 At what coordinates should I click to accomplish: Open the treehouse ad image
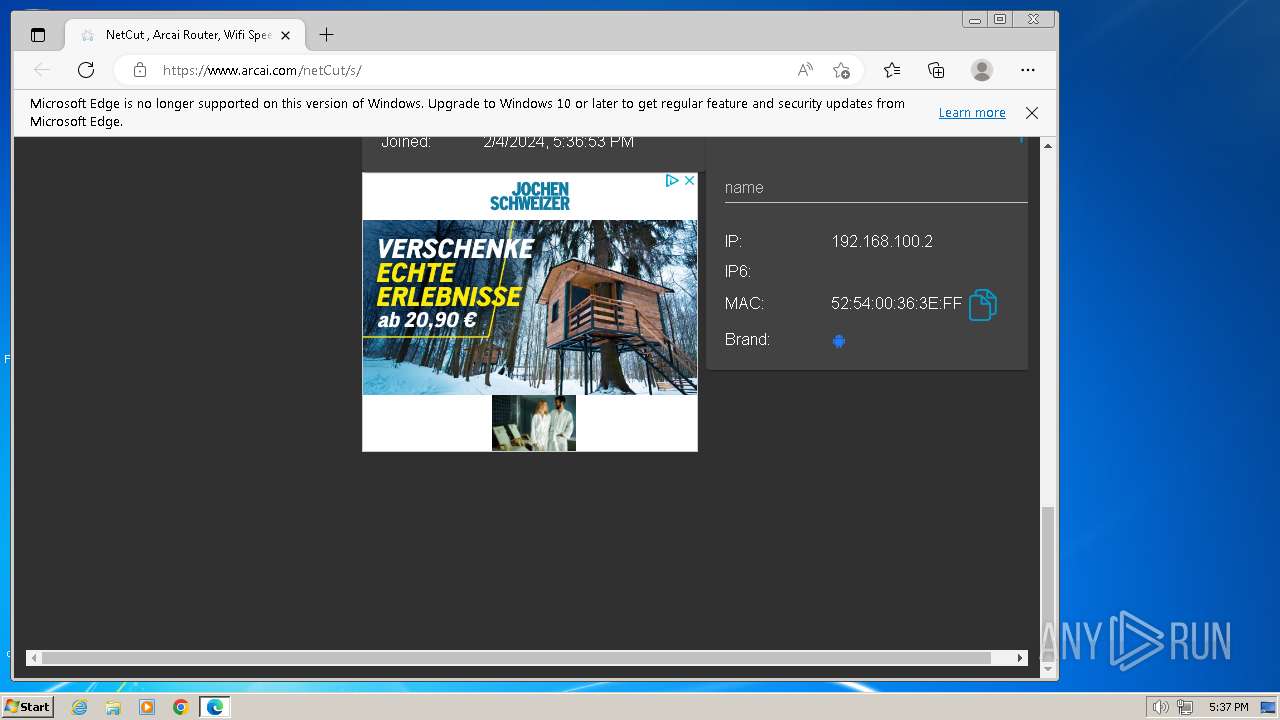tap(530, 307)
